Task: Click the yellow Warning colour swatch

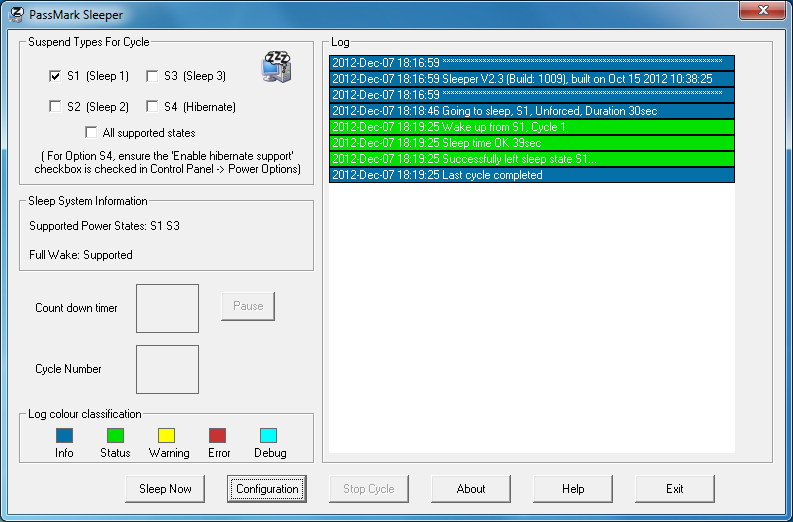Action: coord(166,436)
